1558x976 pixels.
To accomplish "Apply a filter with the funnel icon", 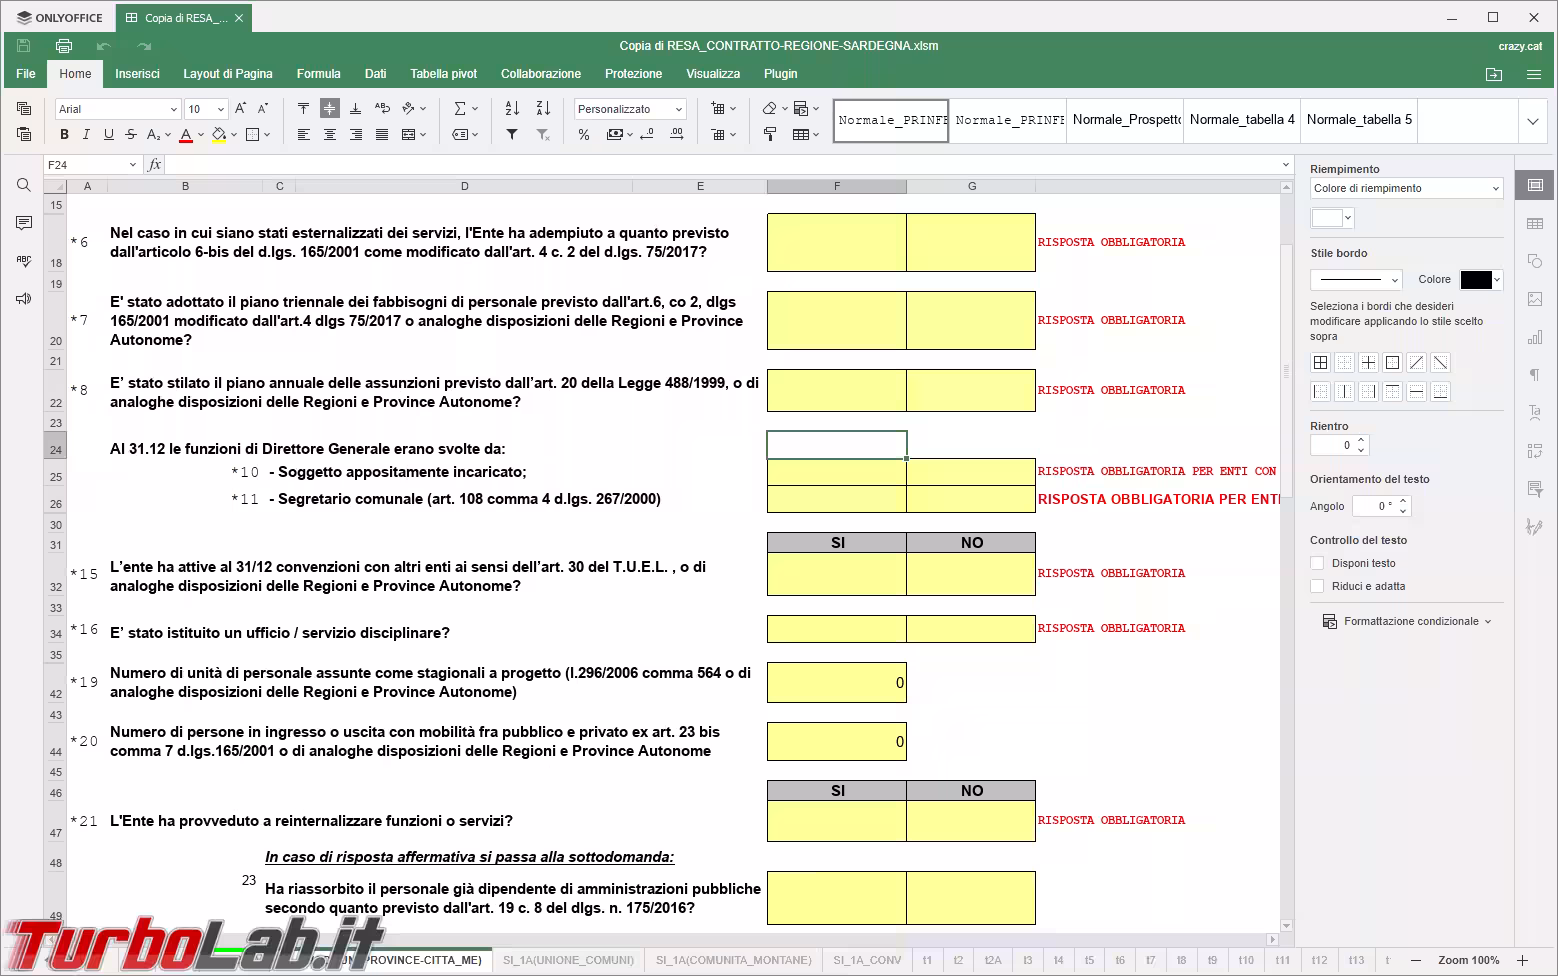I will point(512,135).
